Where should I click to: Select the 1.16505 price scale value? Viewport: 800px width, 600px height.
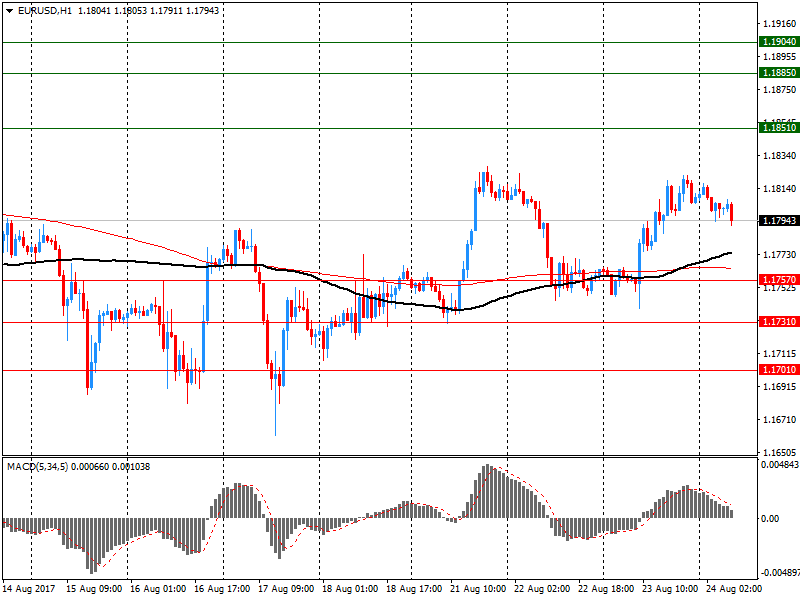779,453
